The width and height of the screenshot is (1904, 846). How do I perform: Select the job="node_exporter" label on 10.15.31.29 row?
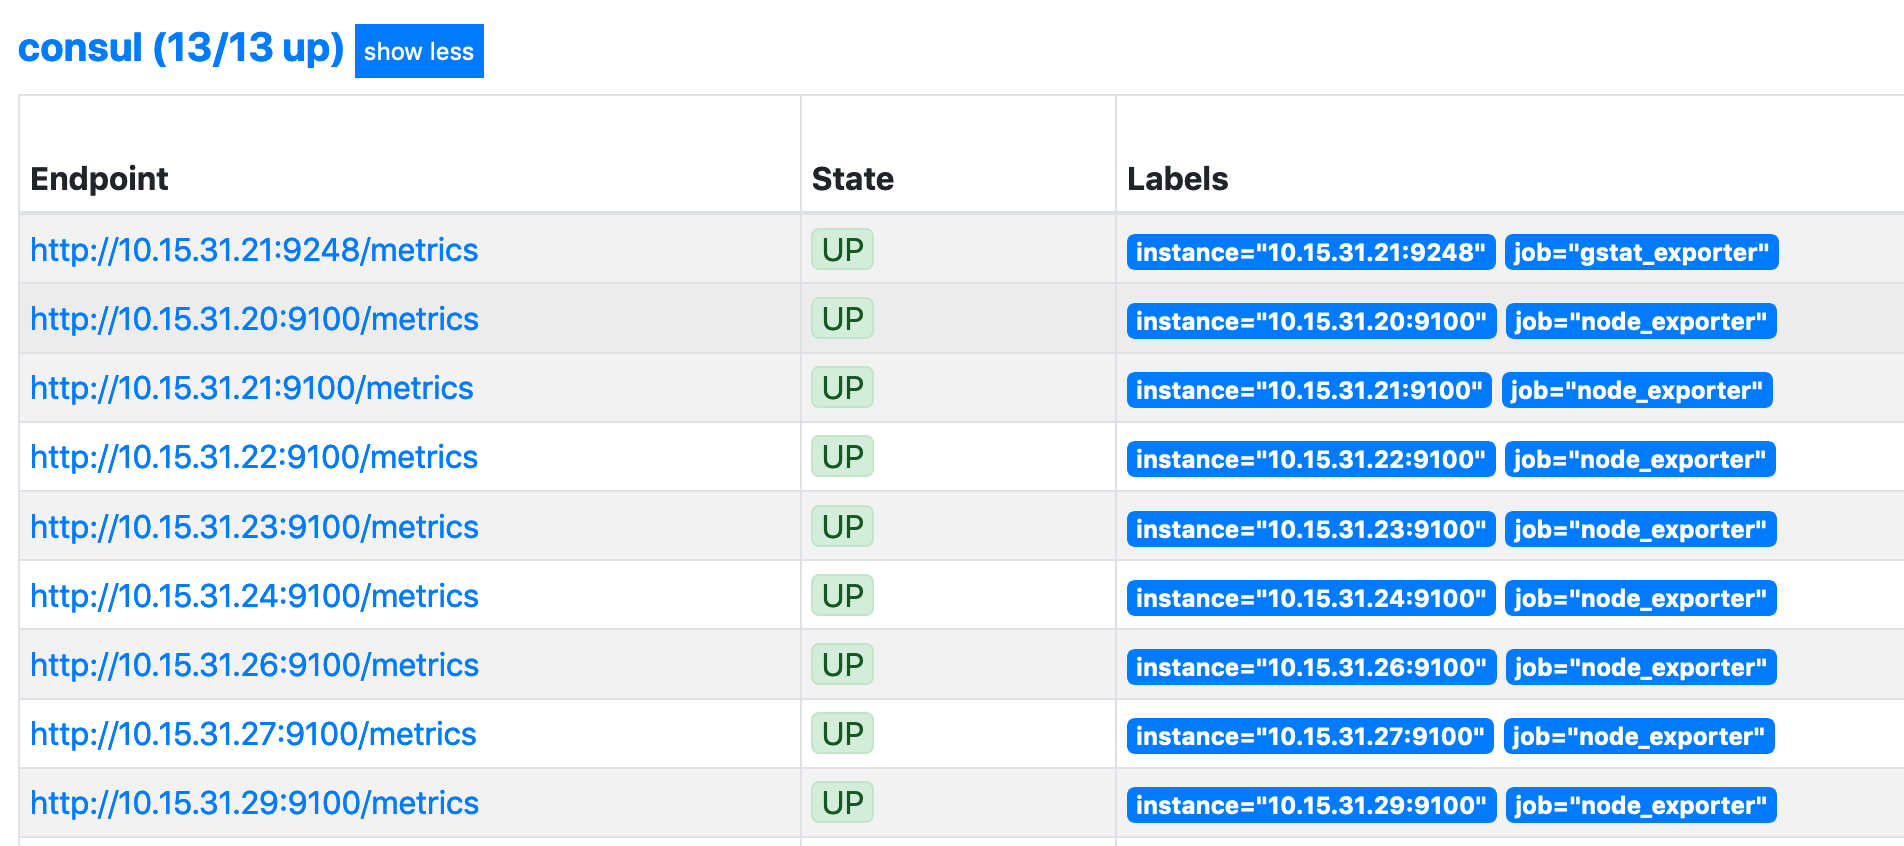click(1639, 805)
